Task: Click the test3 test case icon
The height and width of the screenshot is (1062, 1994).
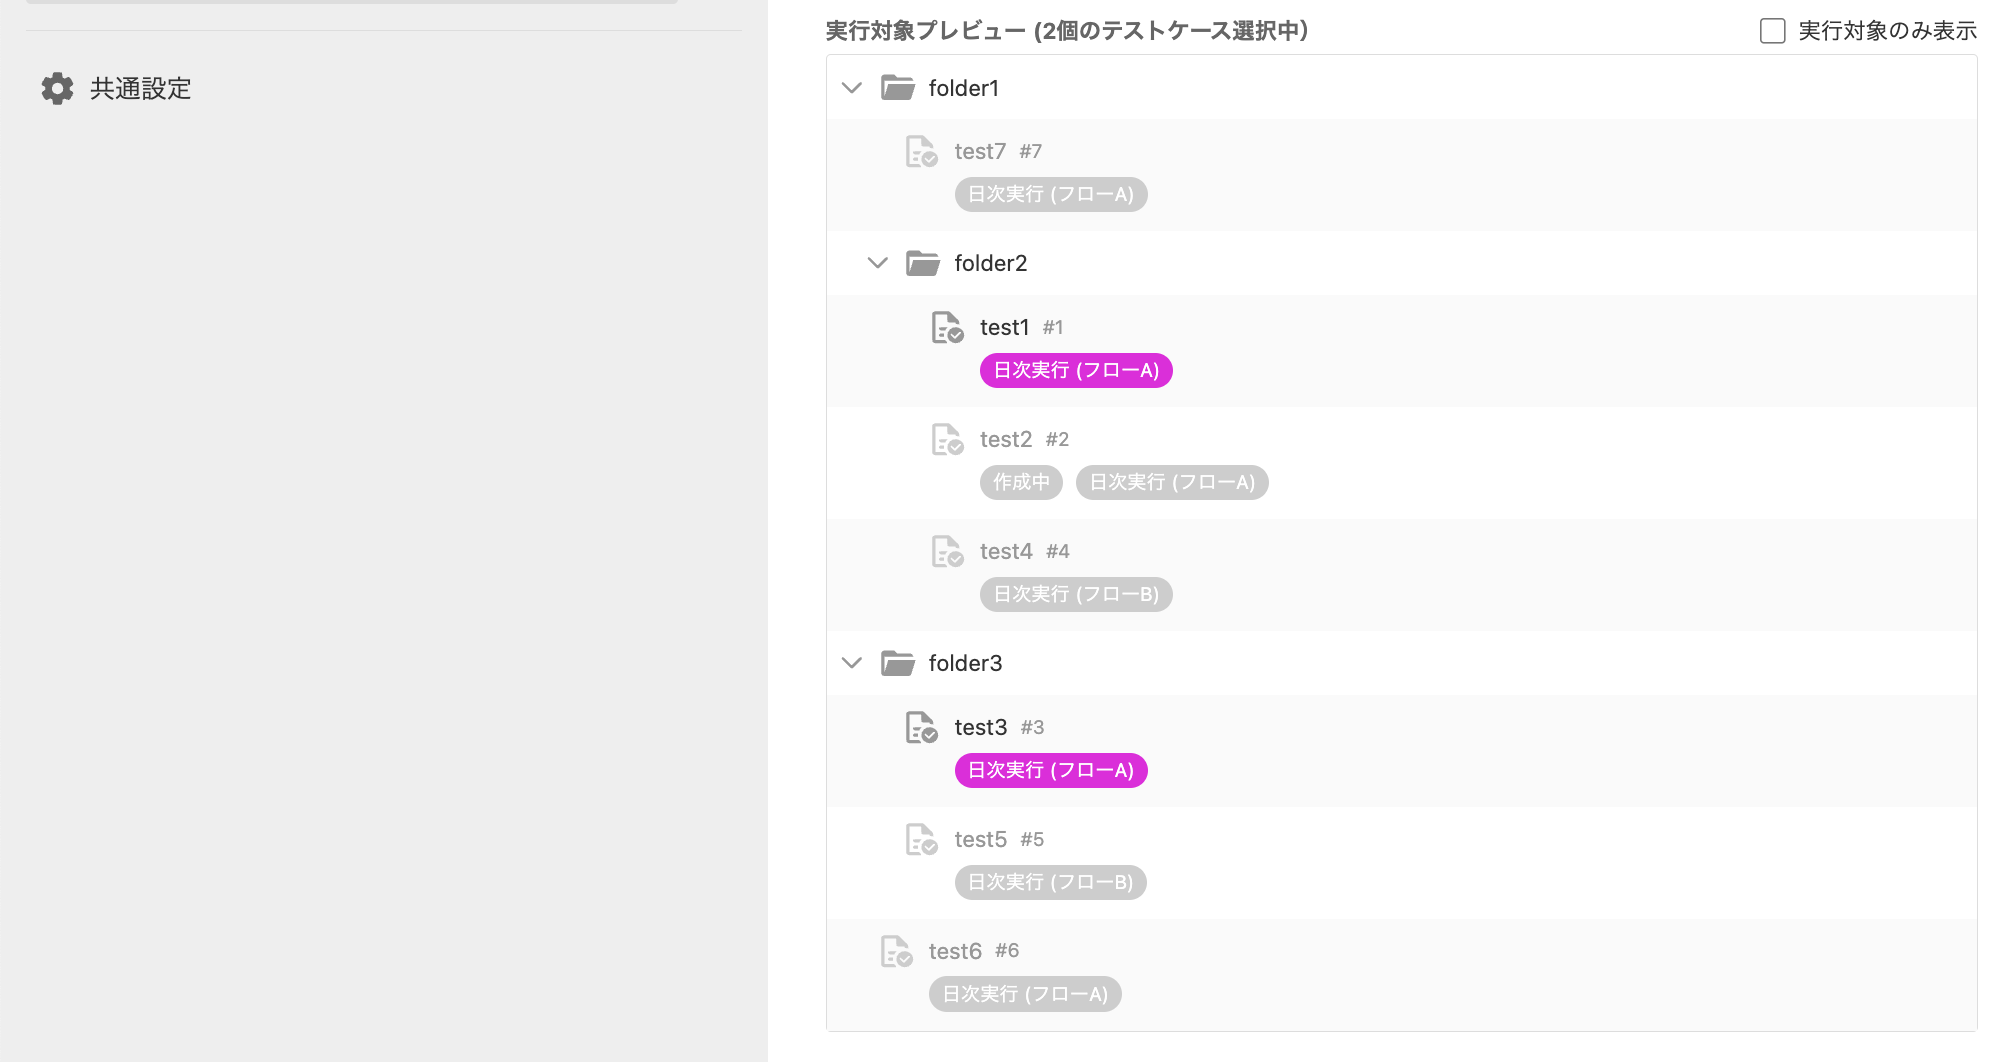Action: (x=921, y=727)
